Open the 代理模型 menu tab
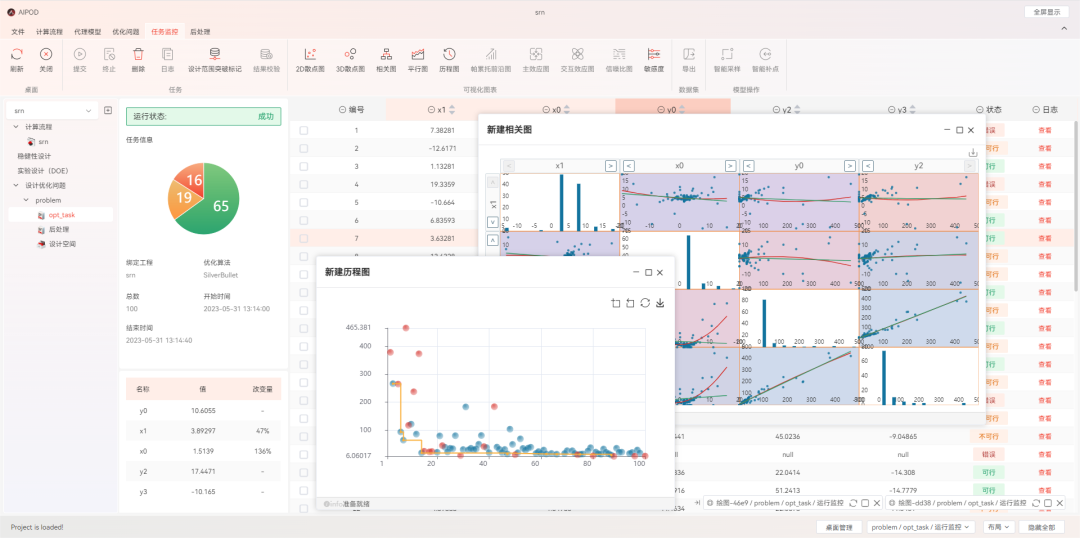 coord(89,31)
